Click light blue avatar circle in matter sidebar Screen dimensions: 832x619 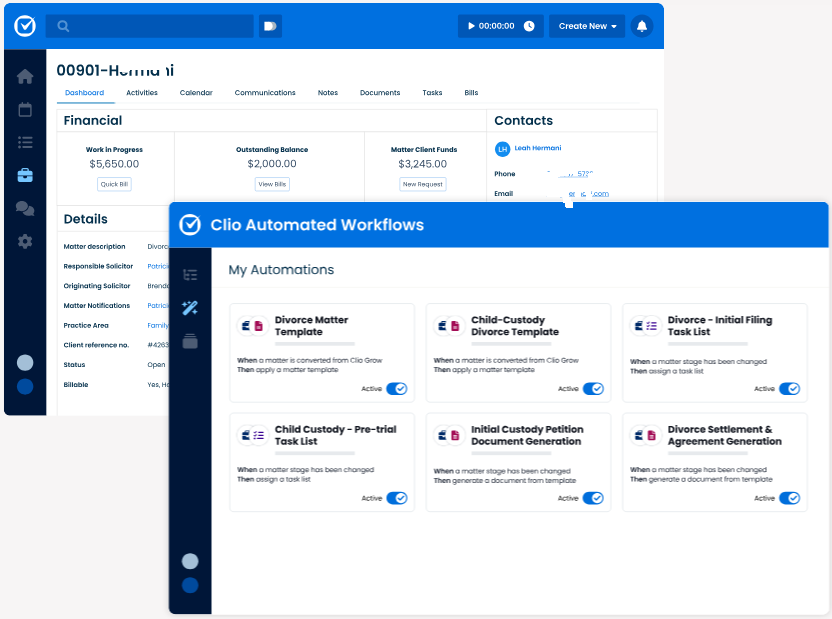tap(25, 363)
